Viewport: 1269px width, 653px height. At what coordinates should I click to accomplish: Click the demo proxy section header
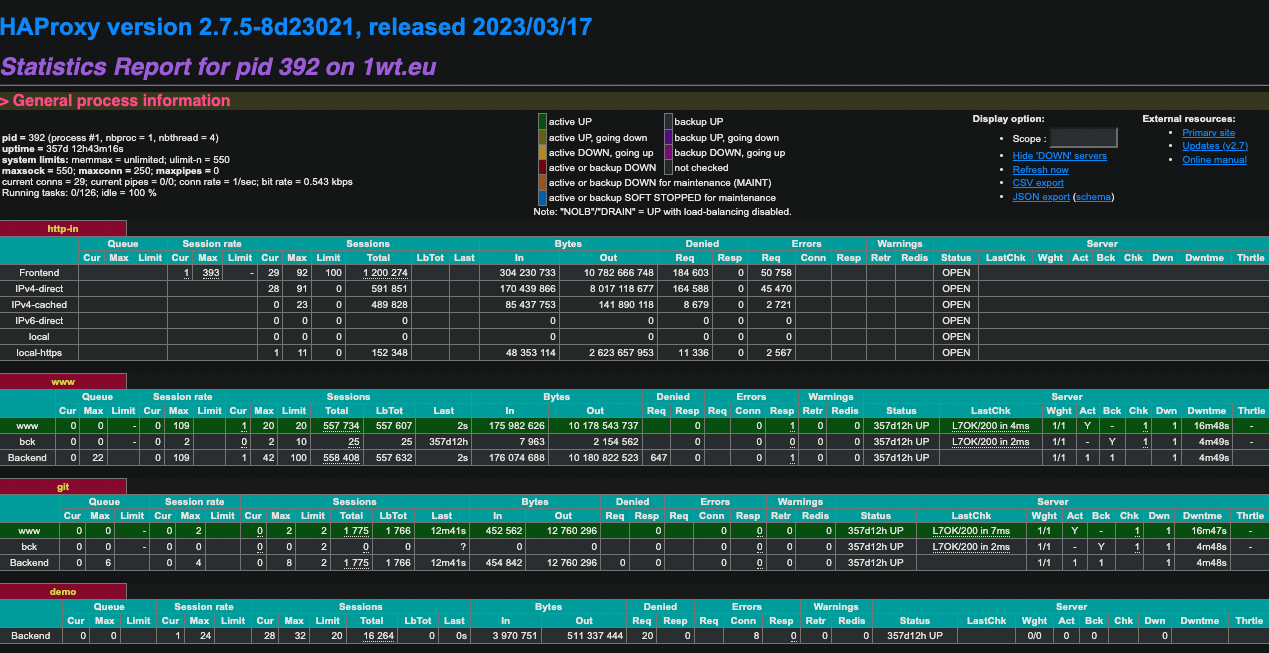[63, 591]
